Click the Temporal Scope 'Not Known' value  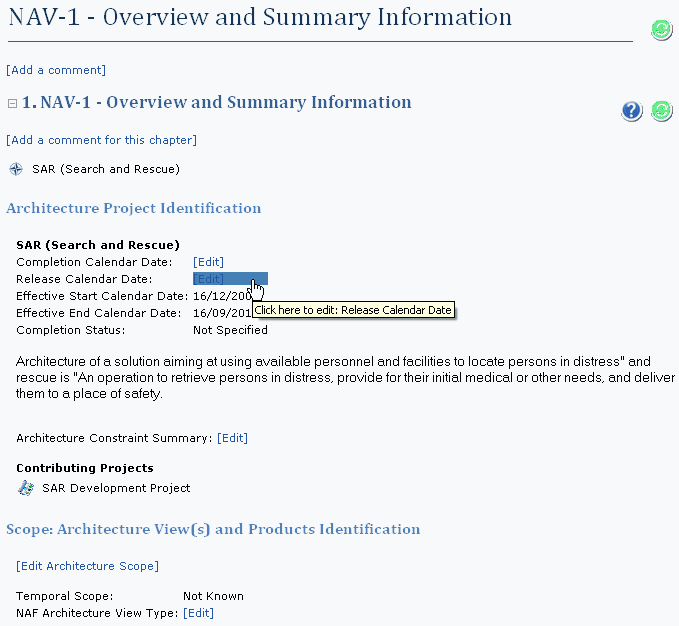[x=213, y=596]
